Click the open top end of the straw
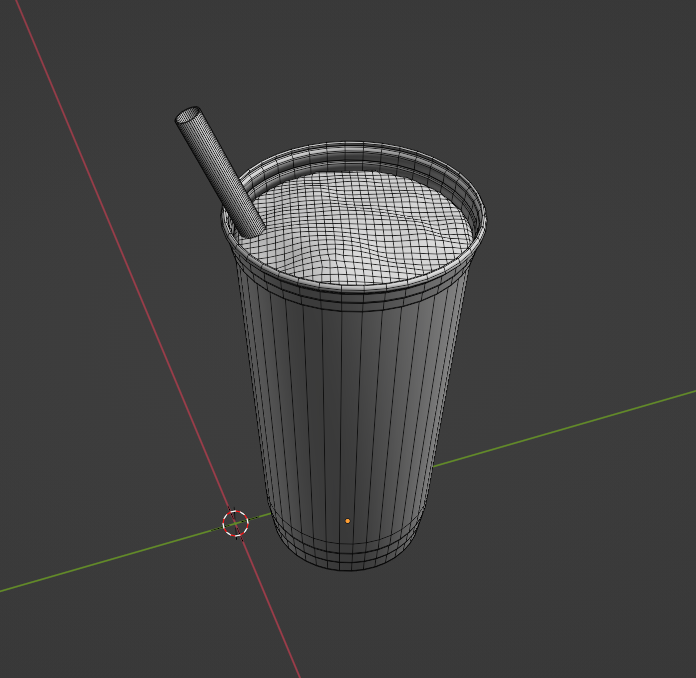Image resolution: width=696 pixels, height=678 pixels. tap(188, 116)
